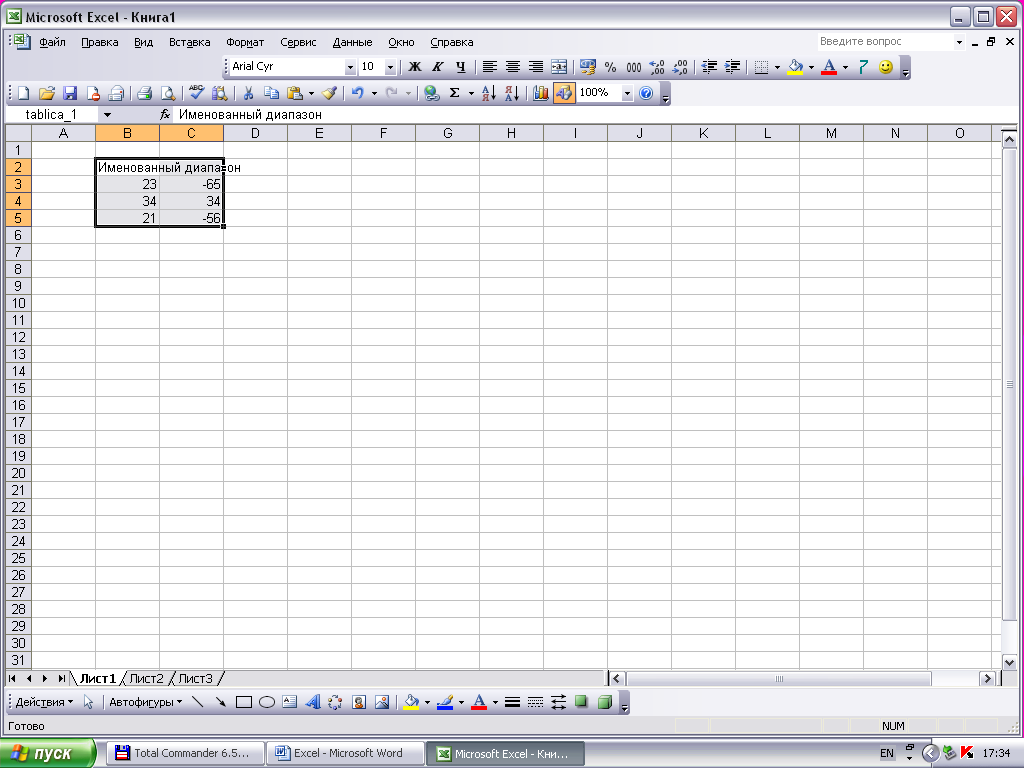Open the Файл menu

coord(52,42)
